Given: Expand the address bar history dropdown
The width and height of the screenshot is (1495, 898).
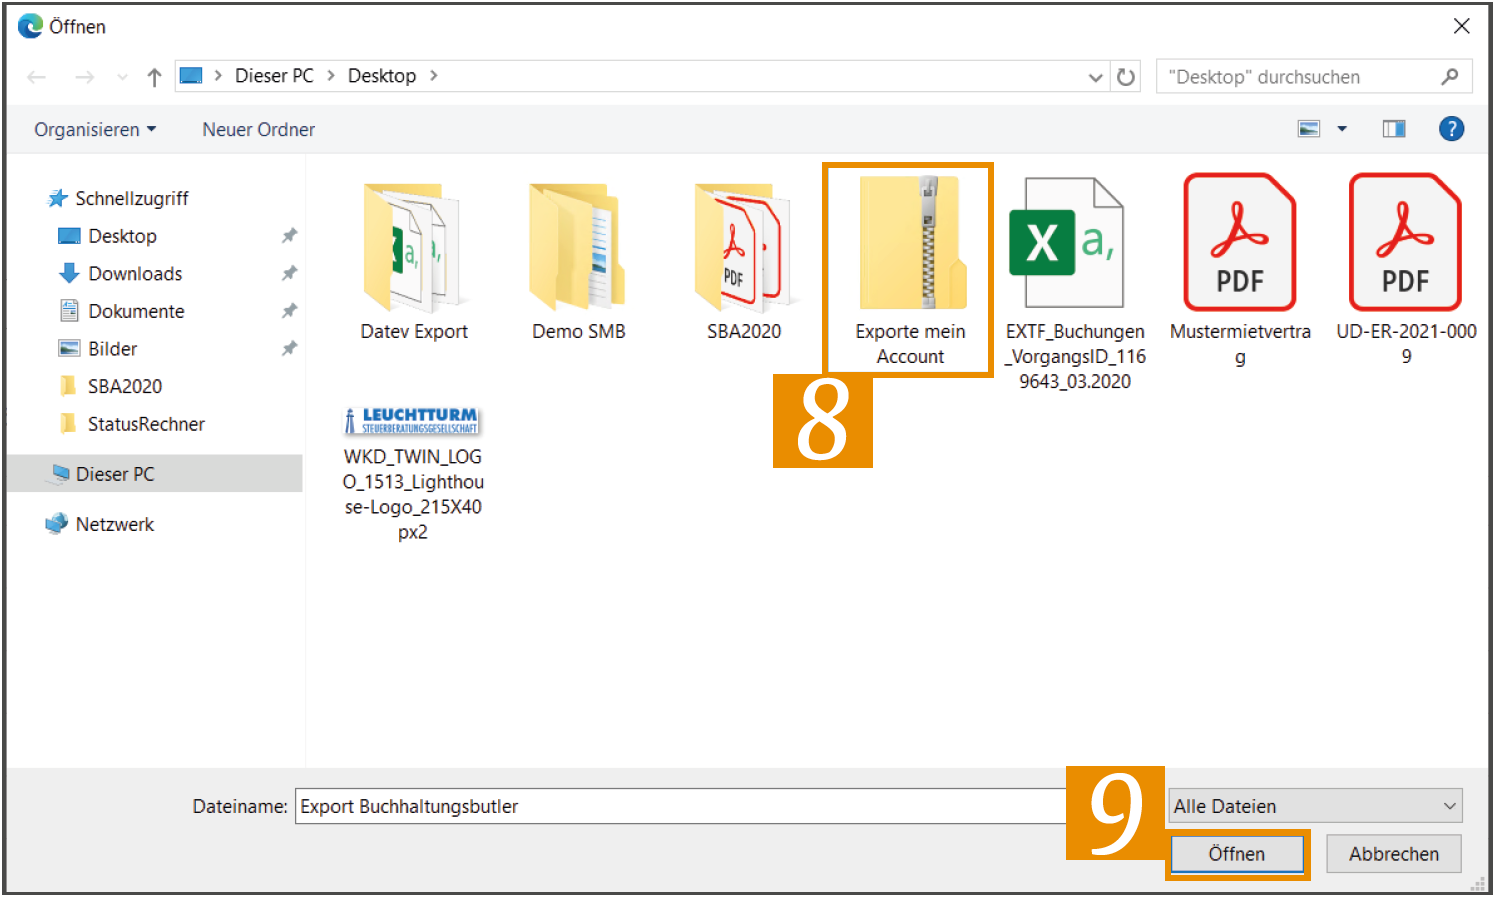Looking at the screenshot, I should (x=1096, y=77).
